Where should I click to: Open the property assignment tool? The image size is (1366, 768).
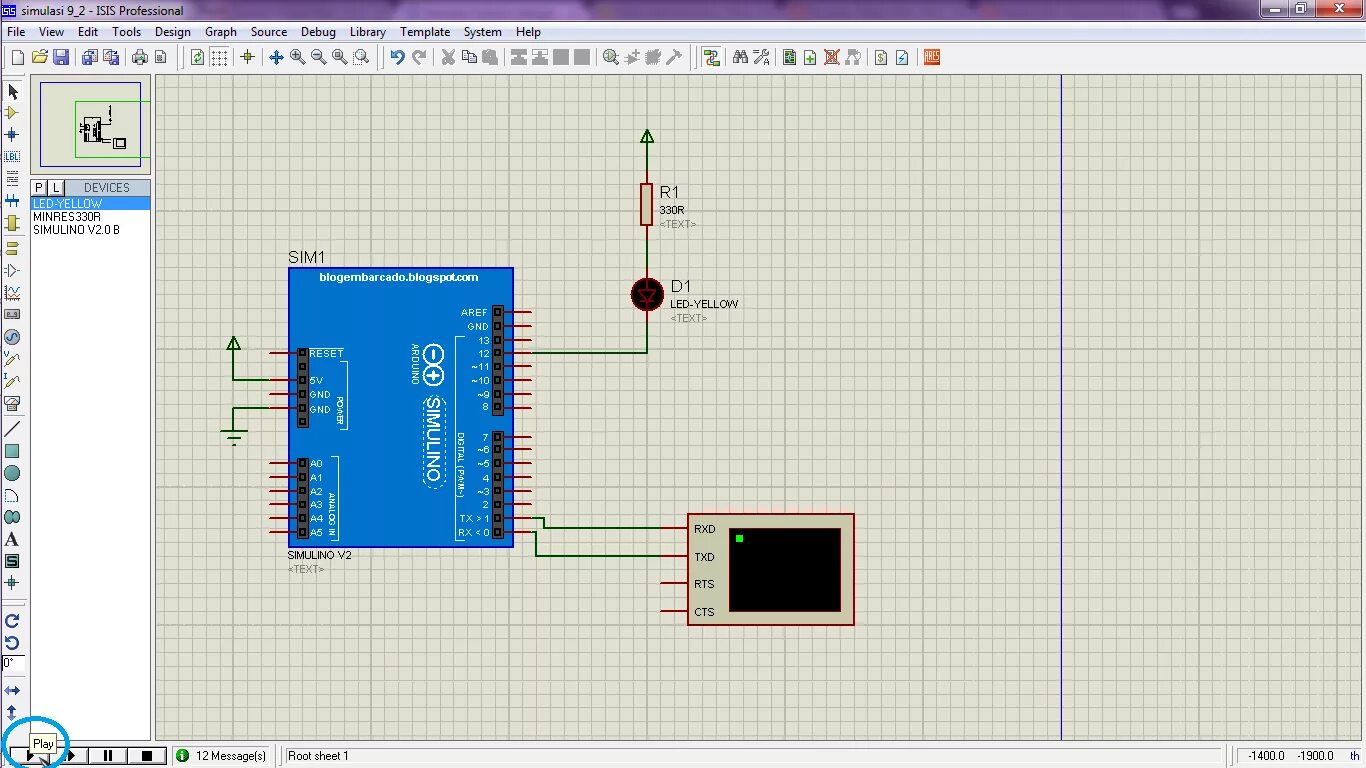761,57
